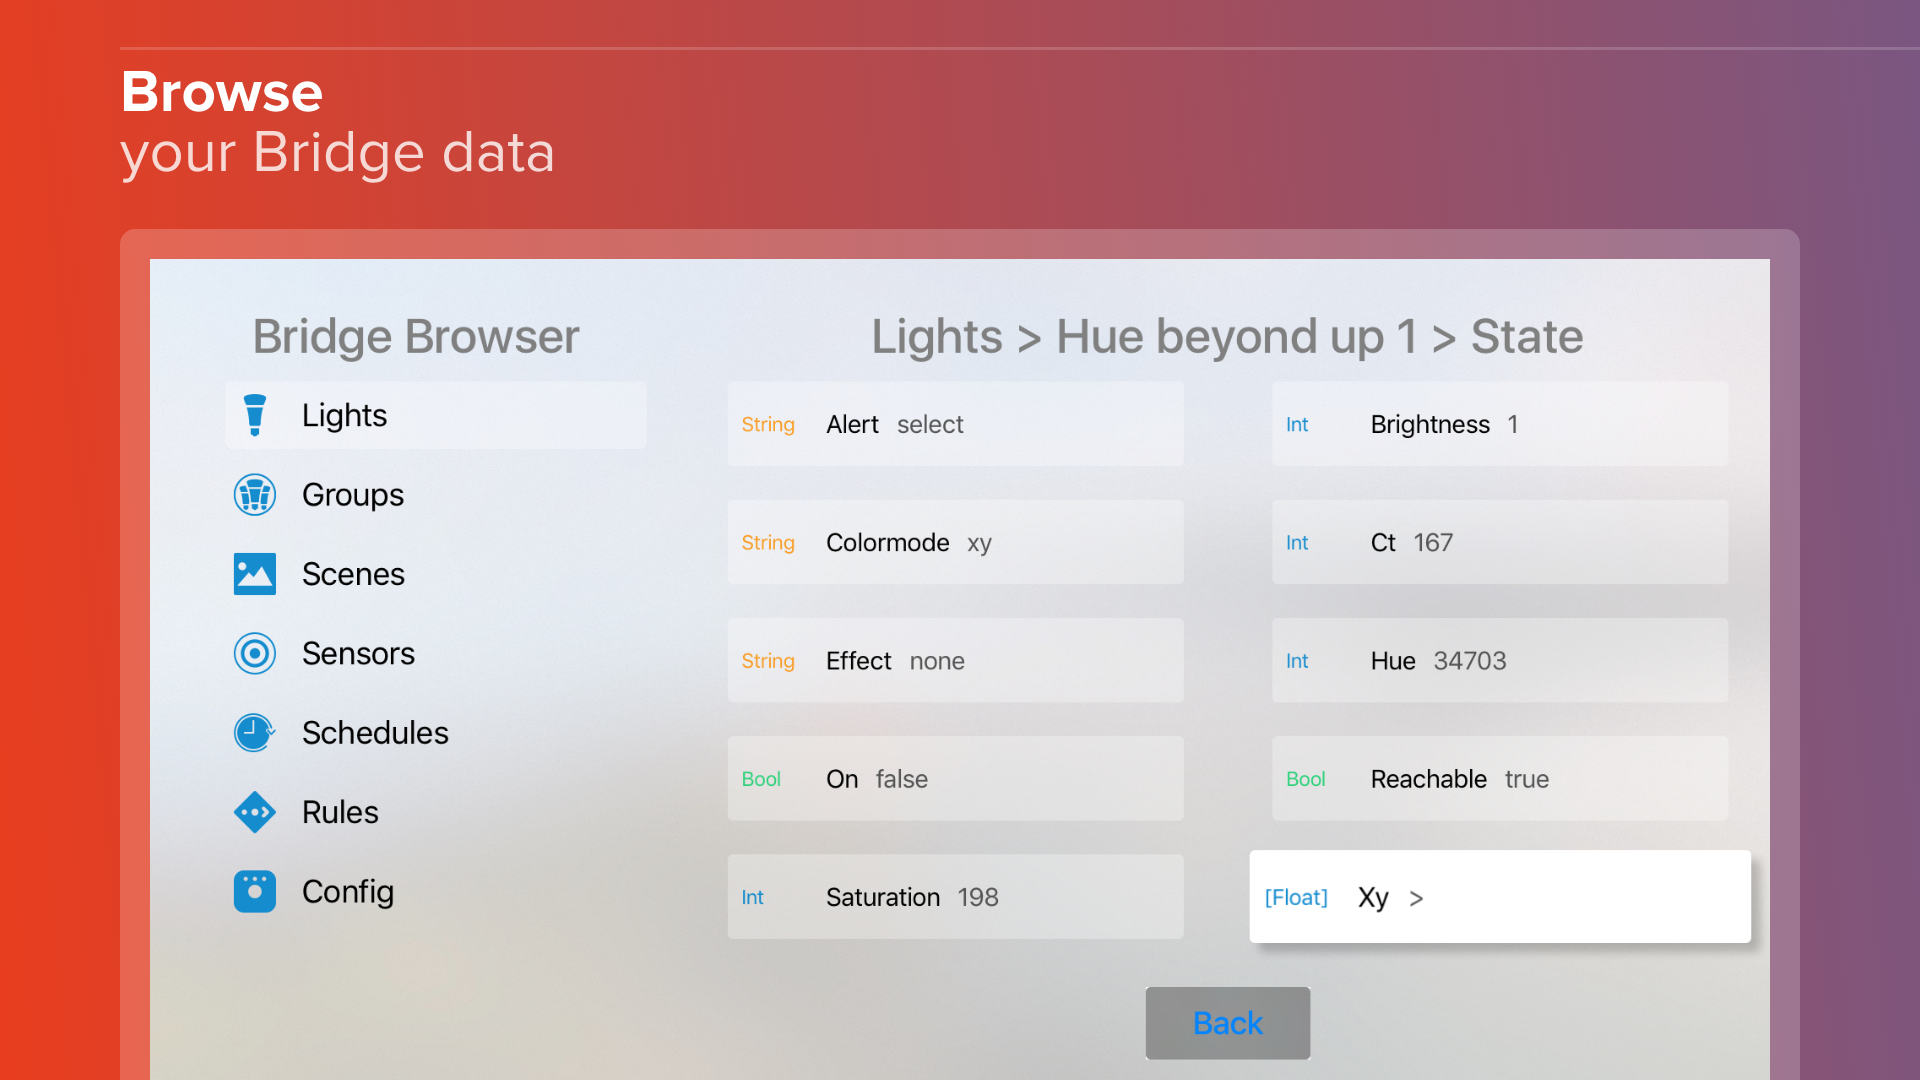Open the Rules menu item
This screenshot has width=1920, height=1080.
tap(436, 812)
